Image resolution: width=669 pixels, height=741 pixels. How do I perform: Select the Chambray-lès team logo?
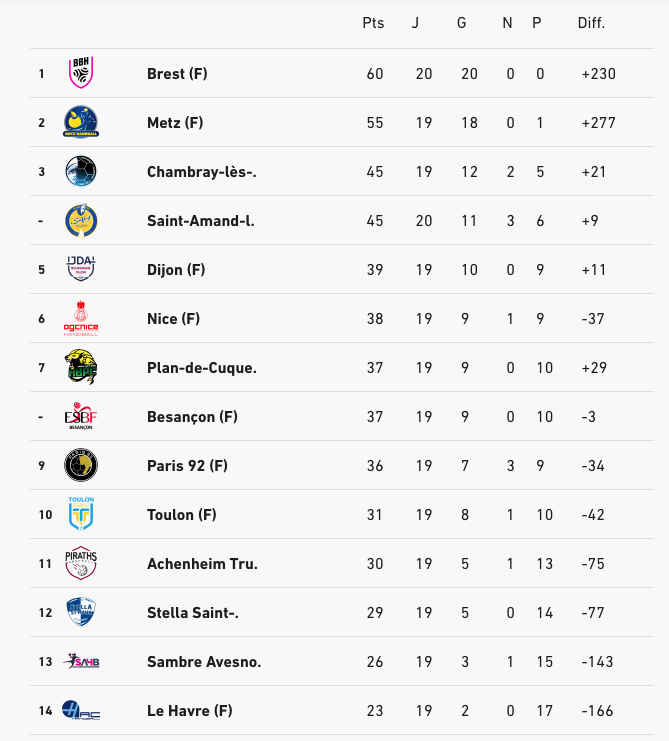81,171
